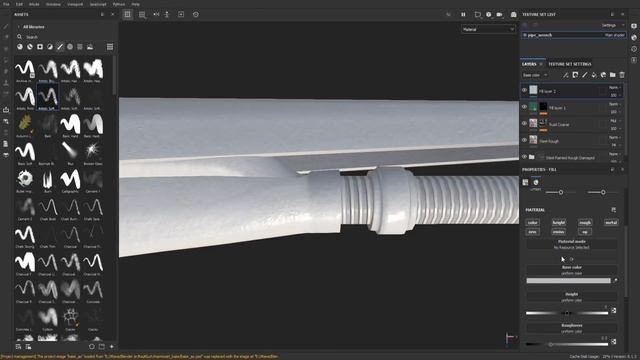
Task: Open Rust Coarse blend mode dropdown
Action: pyautogui.click(x=615, y=121)
